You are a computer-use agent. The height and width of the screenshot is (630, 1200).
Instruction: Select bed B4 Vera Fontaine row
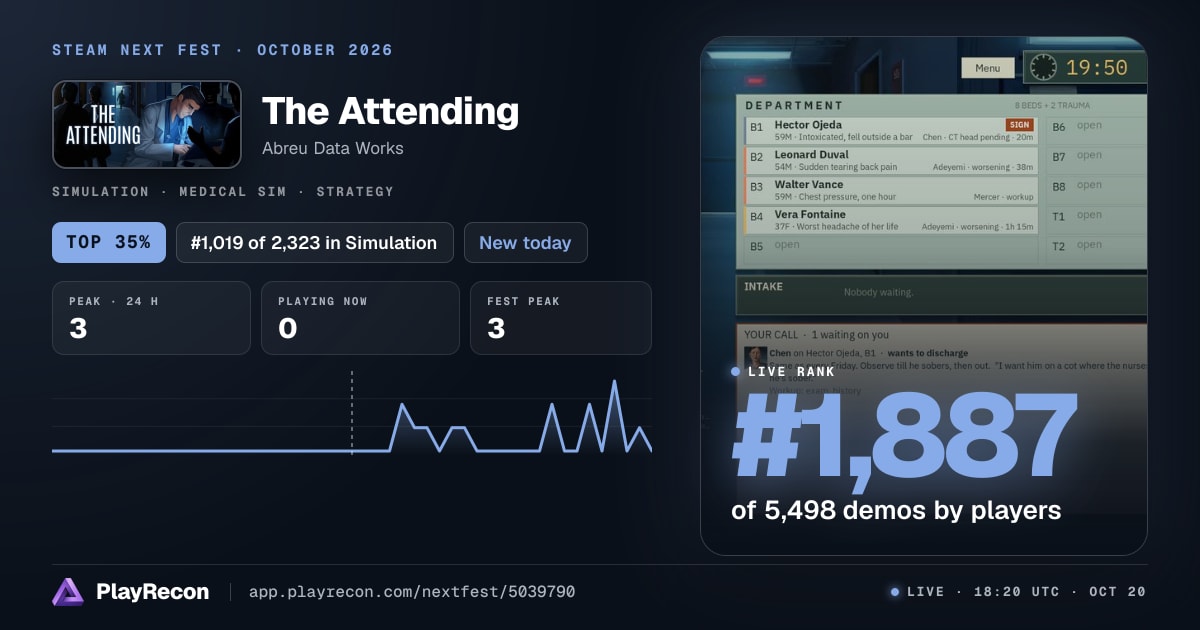click(x=891, y=221)
